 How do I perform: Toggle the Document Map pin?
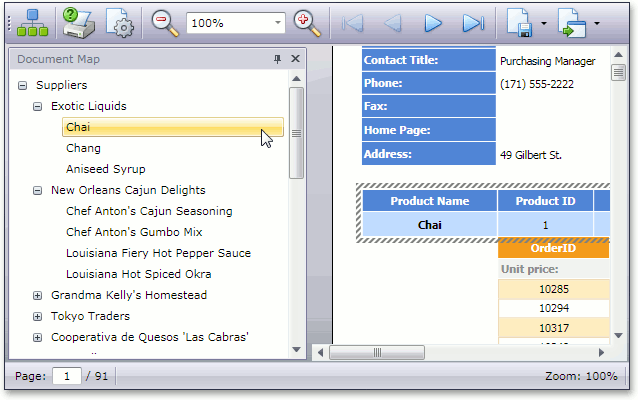click(278, 59)
